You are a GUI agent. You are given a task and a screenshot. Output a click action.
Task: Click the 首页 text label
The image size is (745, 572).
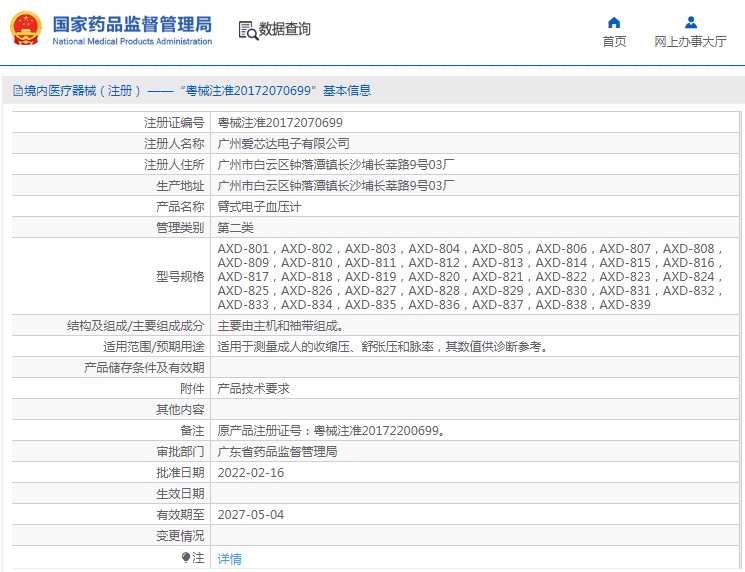[614, 42]
